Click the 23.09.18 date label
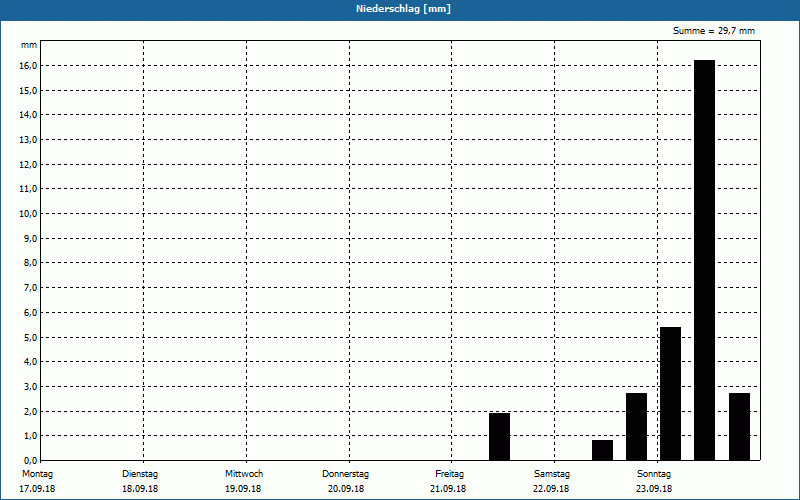This screenshot has width=800, height=500. (654, 488)
